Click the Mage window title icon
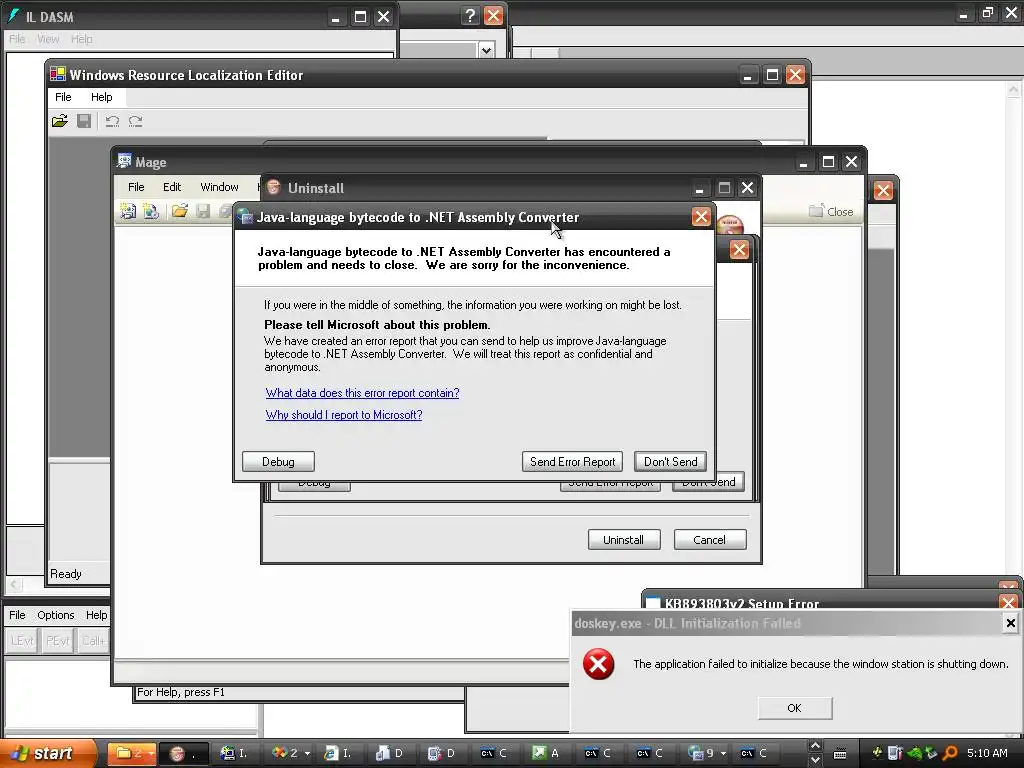 (x=124, y=161)
